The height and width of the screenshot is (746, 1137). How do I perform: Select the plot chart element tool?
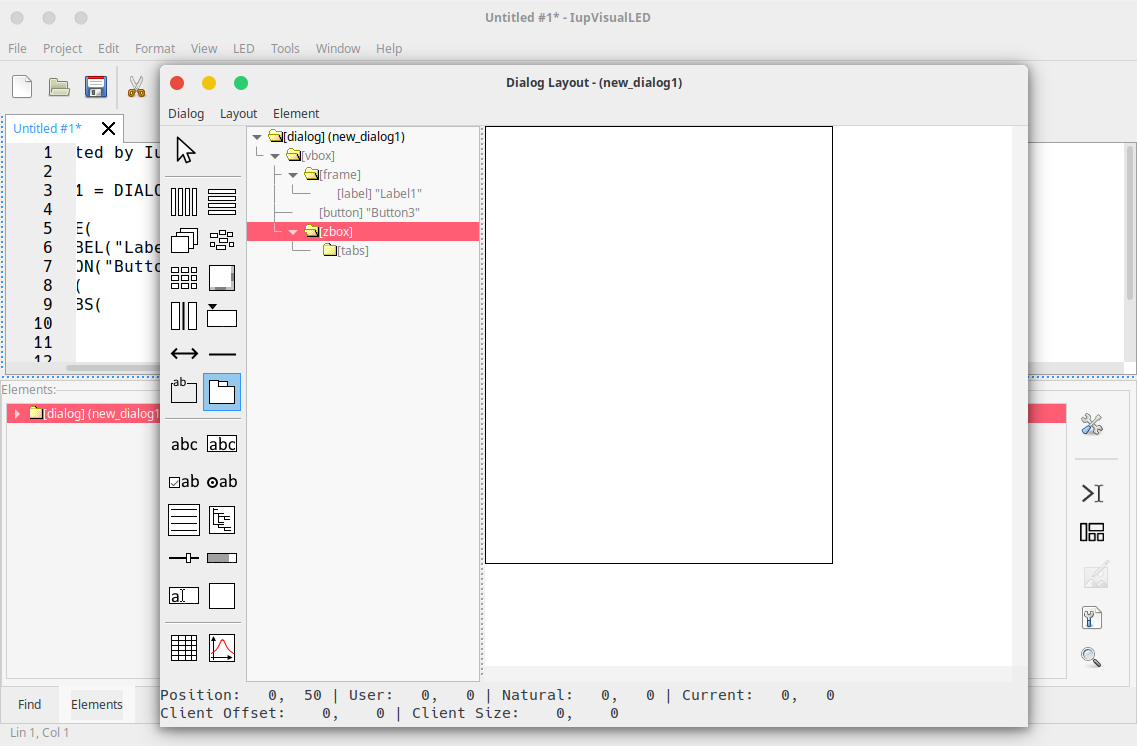(x=222, y=648)
